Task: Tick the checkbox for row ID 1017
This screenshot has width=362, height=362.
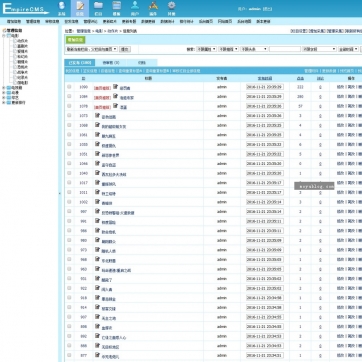Action: tap(69, 183)
